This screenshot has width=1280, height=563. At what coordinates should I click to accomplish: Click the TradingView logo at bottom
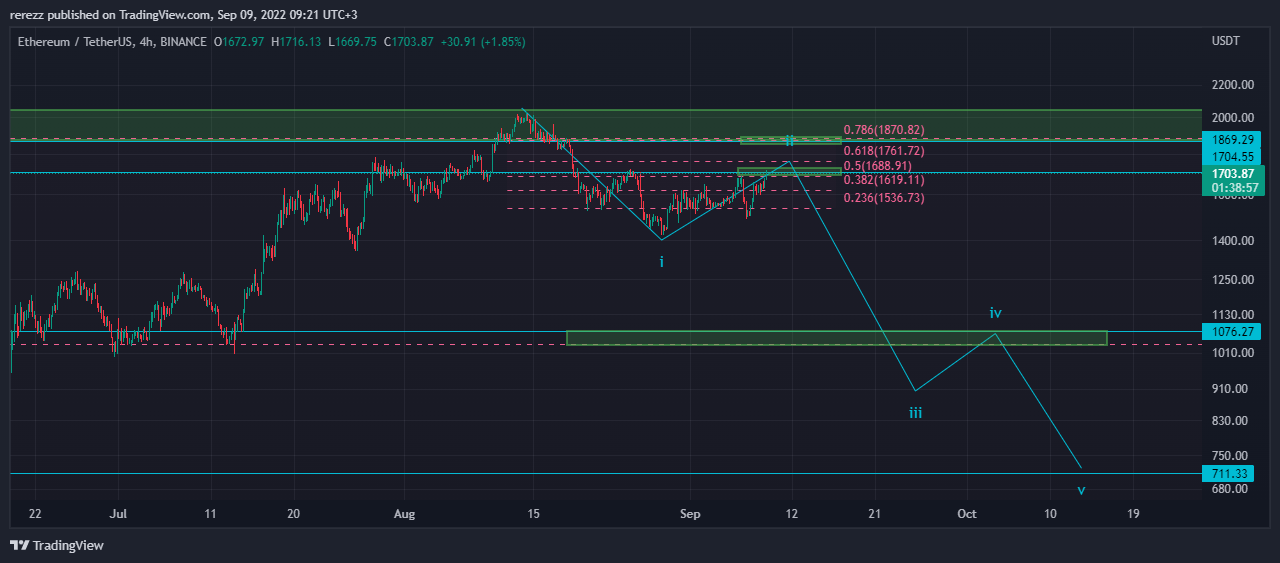coord(57,545)
